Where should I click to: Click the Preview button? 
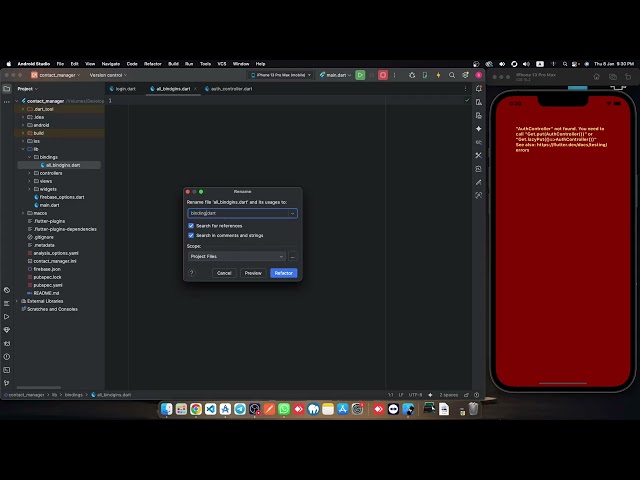point(253,273)
